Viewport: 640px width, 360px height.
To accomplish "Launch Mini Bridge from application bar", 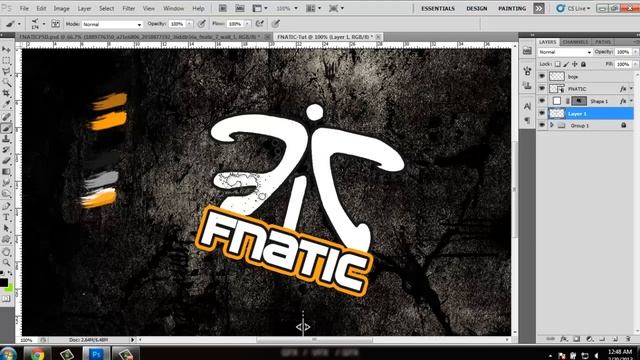I will tap(240, 8).
